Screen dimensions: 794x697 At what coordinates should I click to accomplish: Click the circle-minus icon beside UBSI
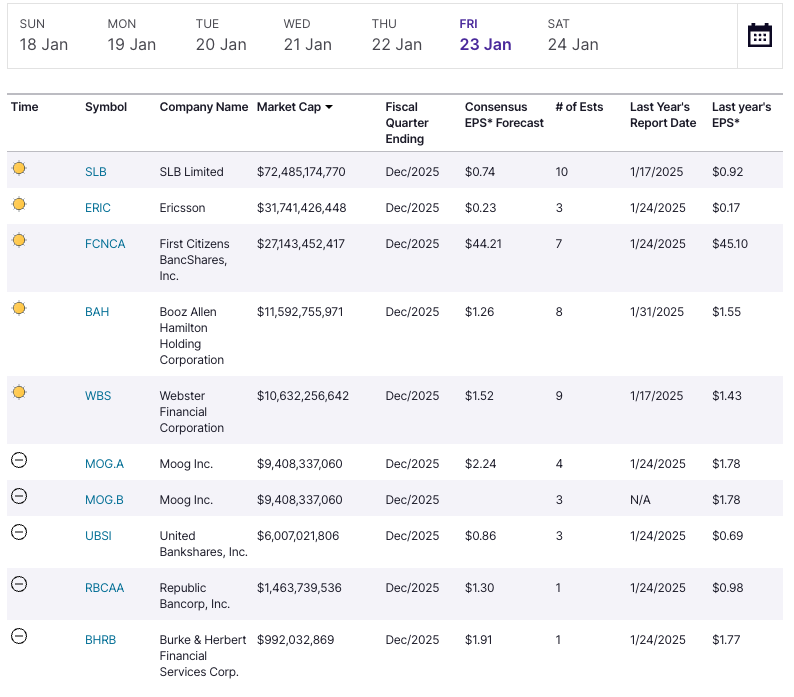pos(19,533)
